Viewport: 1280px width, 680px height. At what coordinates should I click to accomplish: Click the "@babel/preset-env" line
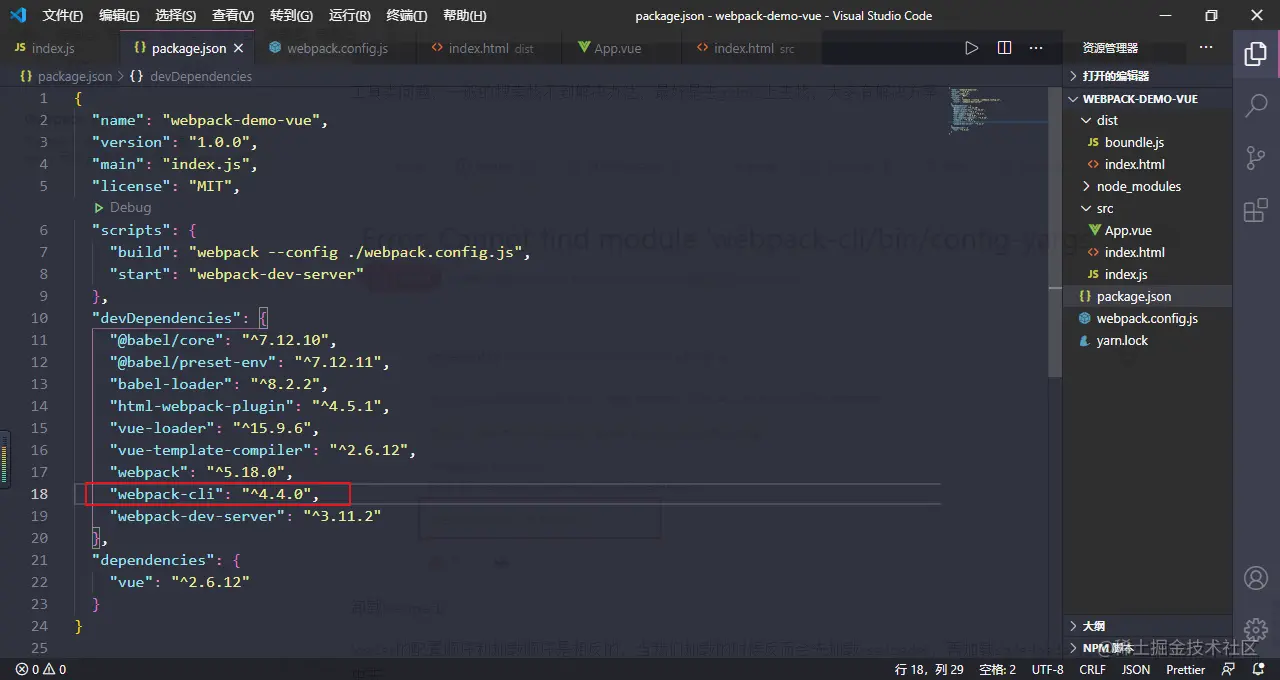click(250, 362)
